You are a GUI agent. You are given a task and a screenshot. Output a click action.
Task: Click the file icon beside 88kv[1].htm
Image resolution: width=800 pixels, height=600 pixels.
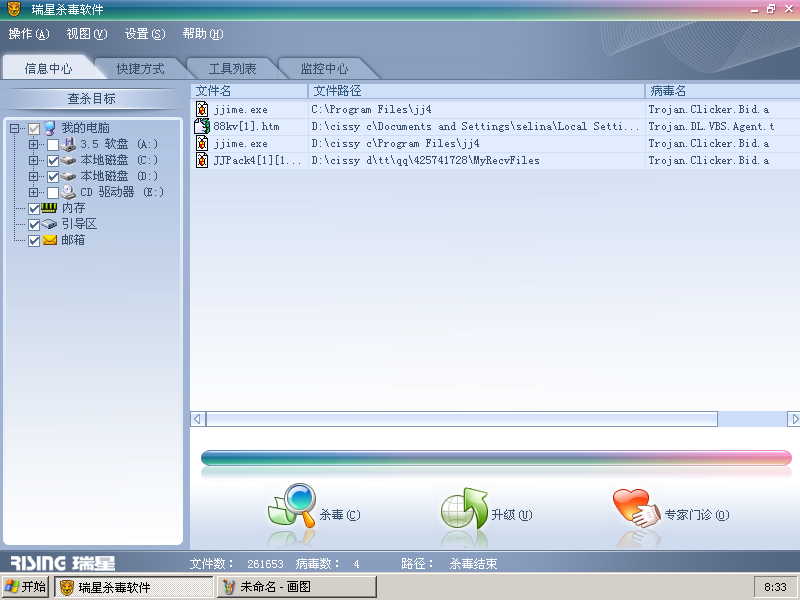[202, 126]
